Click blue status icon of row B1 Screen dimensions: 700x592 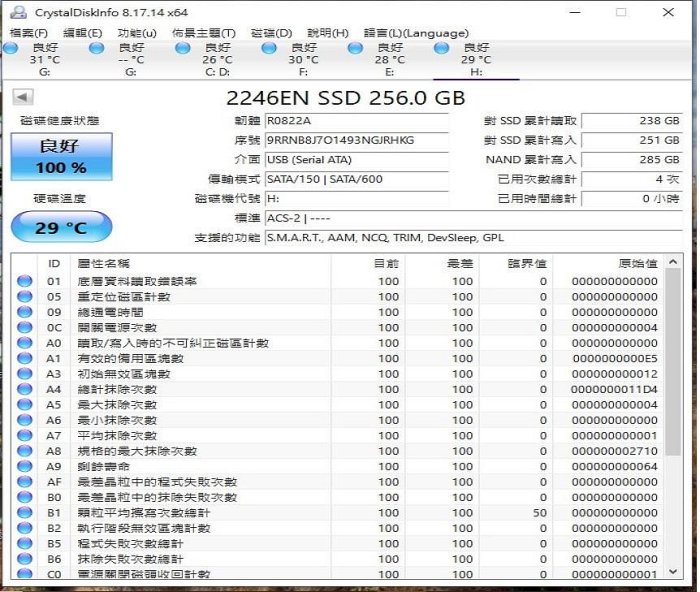pyautogui.click(x=25, y=513)
